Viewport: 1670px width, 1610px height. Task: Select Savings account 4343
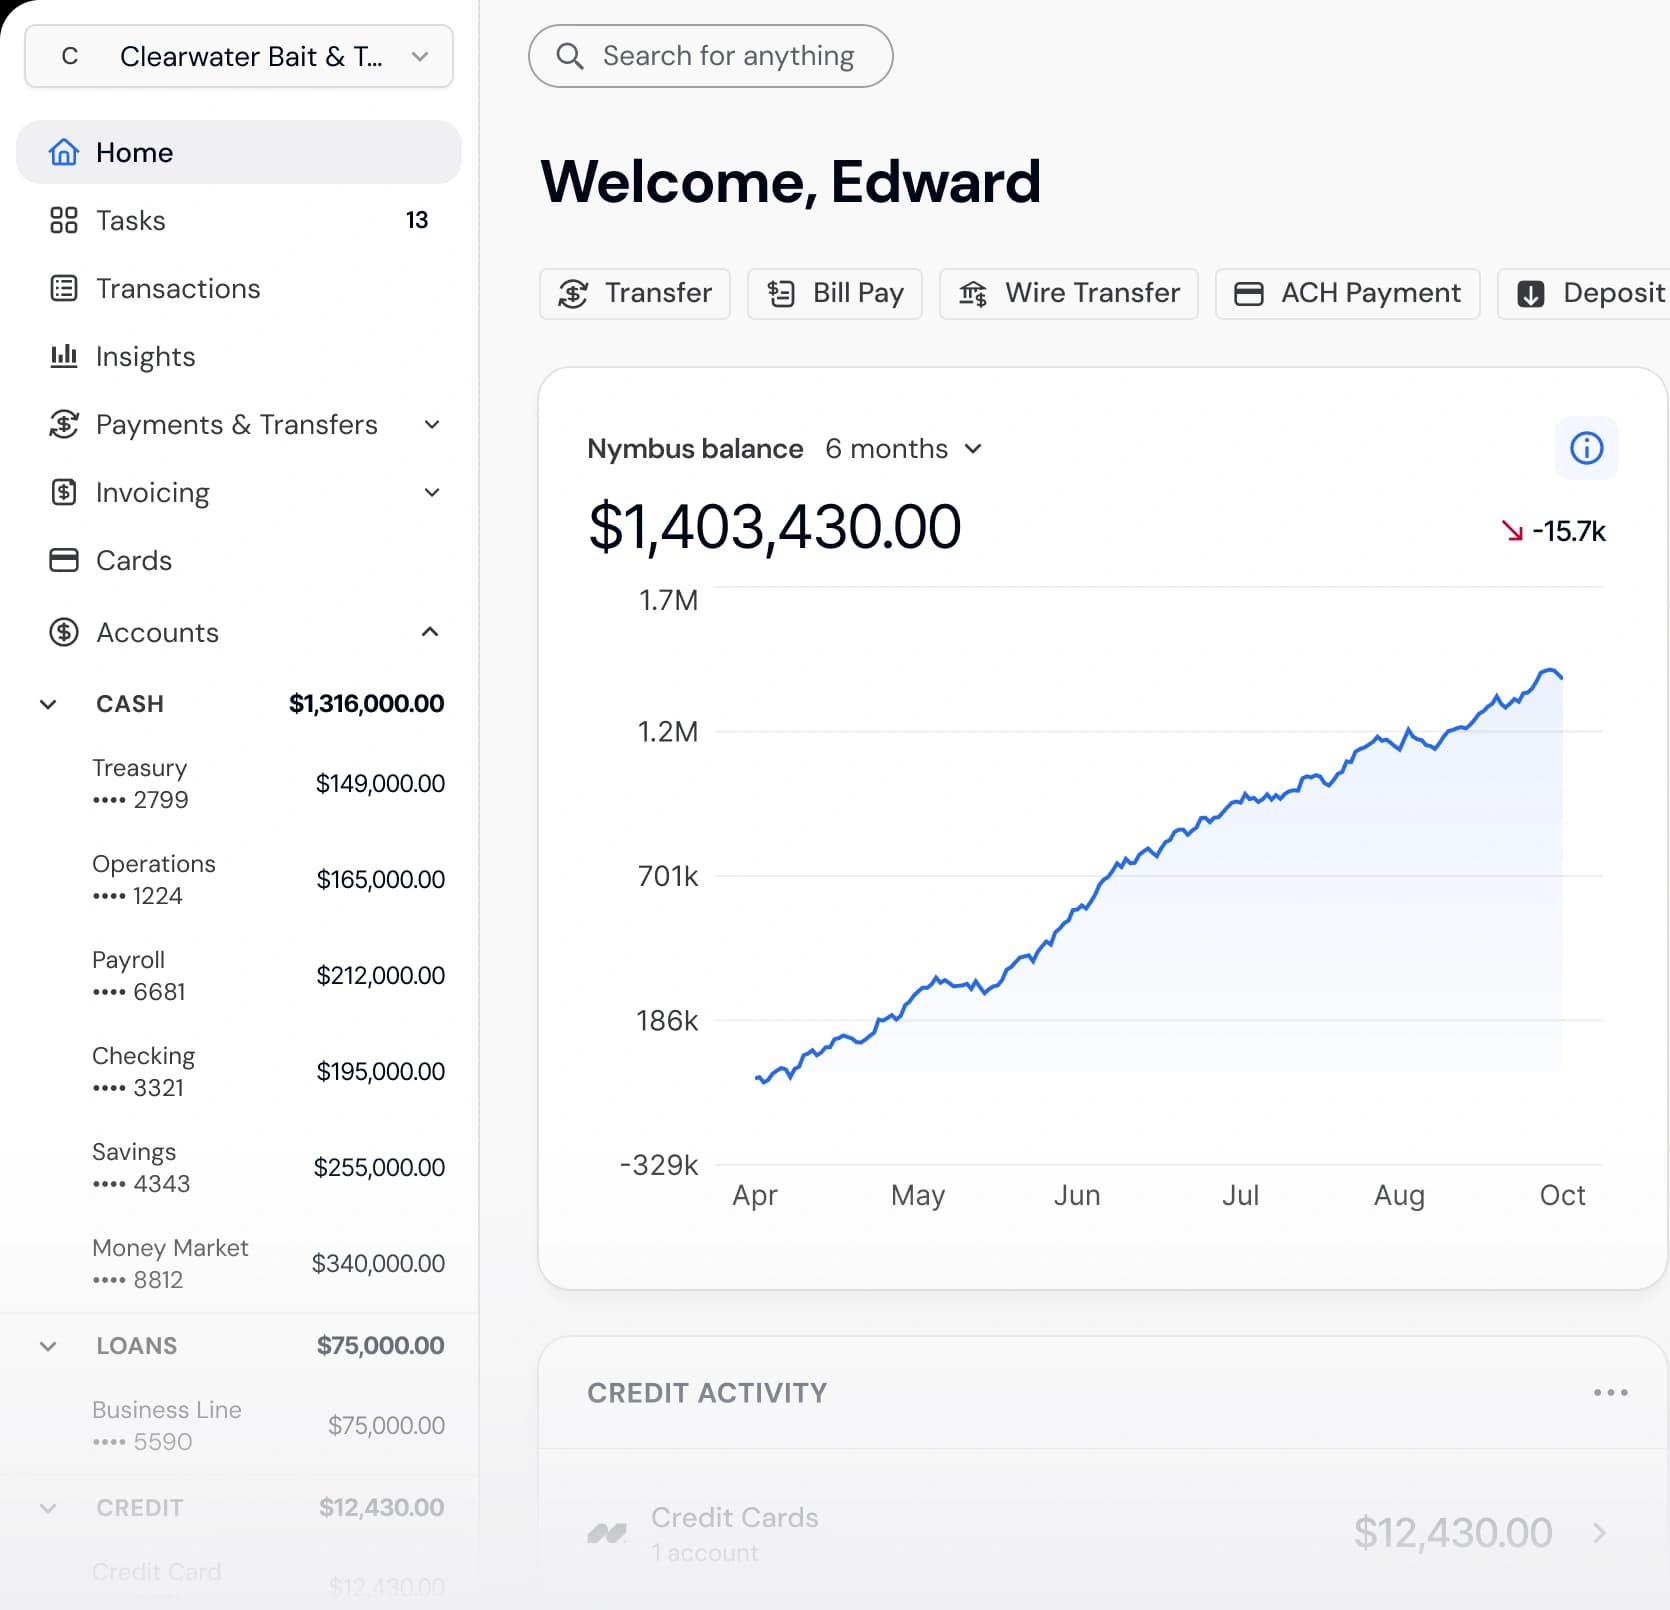pyautogui.click(x=268, y=1168)
